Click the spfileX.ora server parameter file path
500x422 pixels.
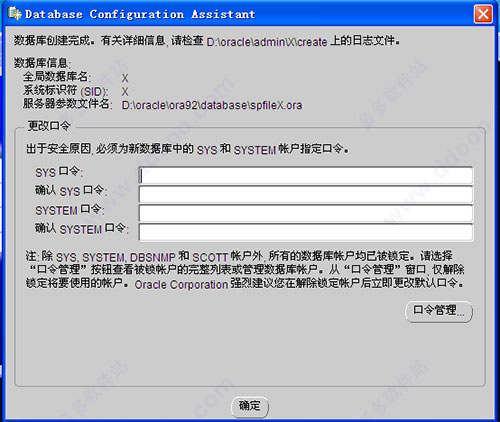point(212,105)
